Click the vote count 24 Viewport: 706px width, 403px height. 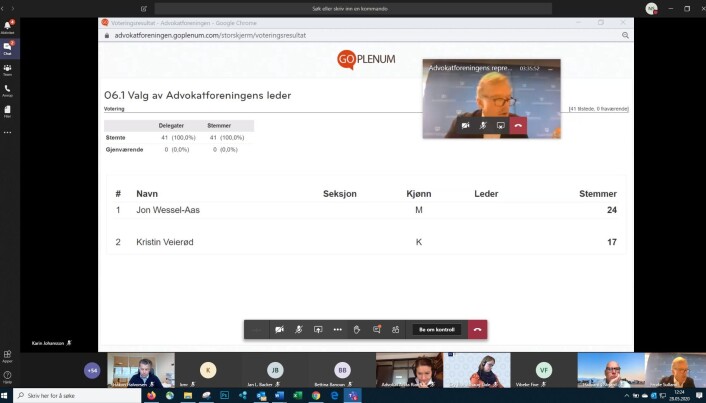[612, 210]
